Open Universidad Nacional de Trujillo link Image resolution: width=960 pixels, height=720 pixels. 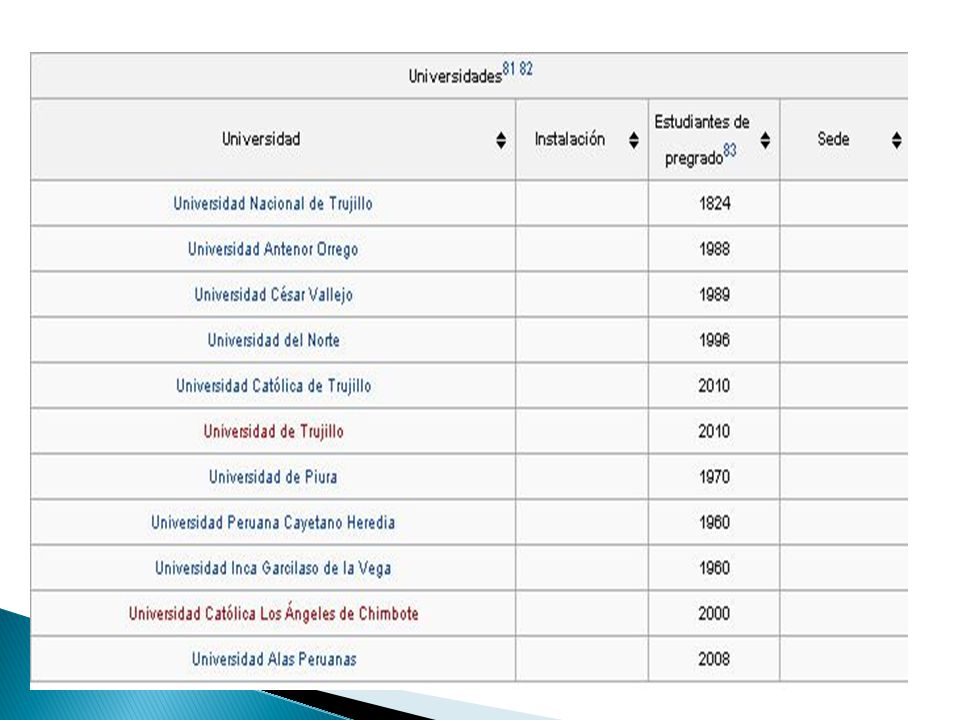coord(273,203)
